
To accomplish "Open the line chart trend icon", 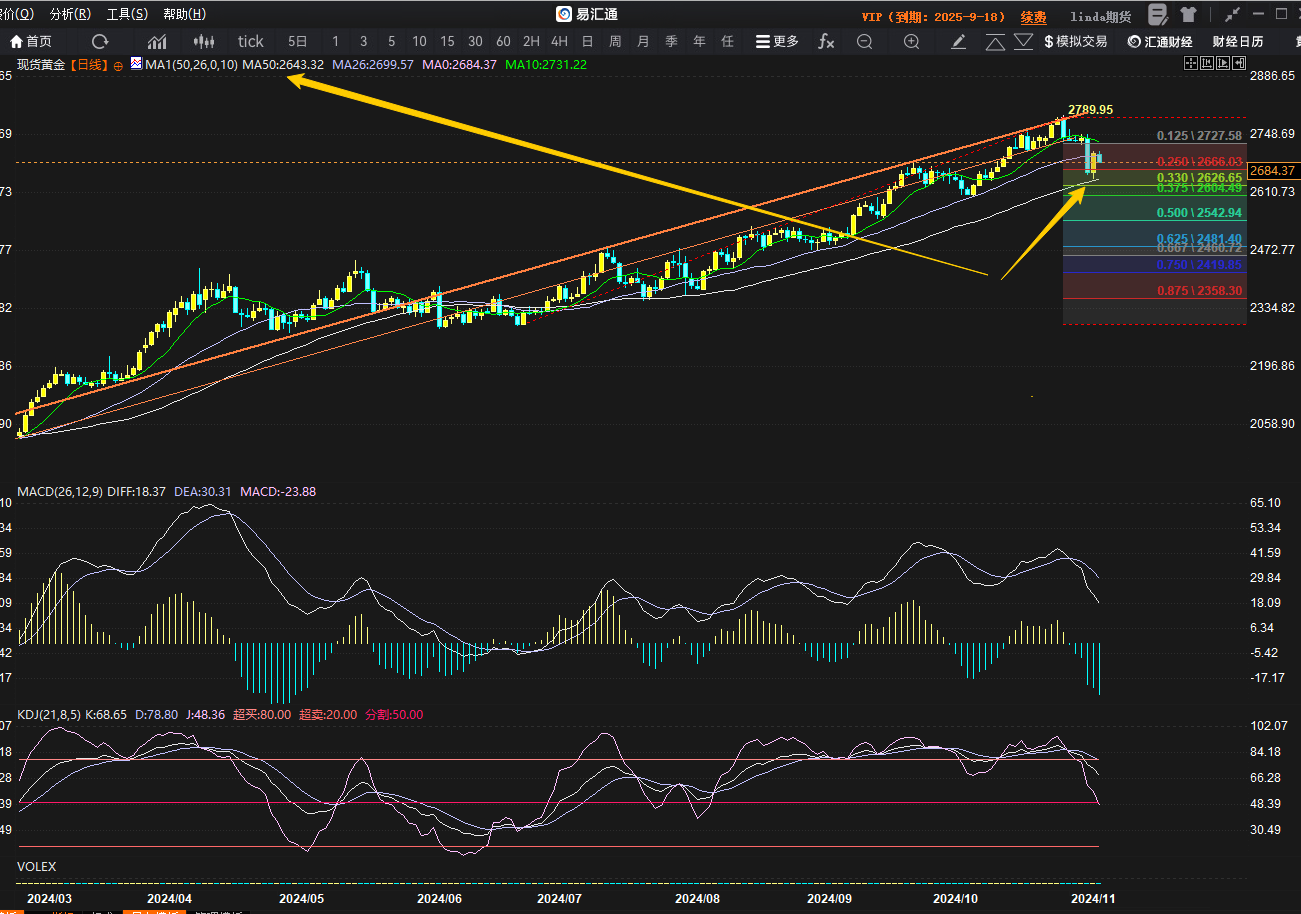I will click(157, 41).
